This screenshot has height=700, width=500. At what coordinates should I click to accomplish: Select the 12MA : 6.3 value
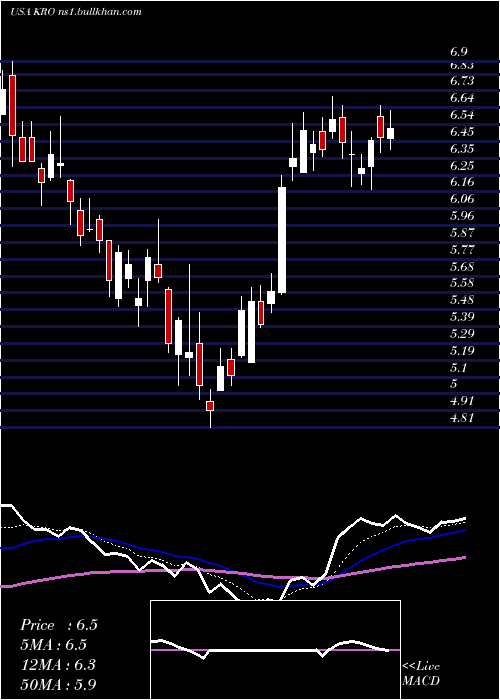(x=57, y=665)
